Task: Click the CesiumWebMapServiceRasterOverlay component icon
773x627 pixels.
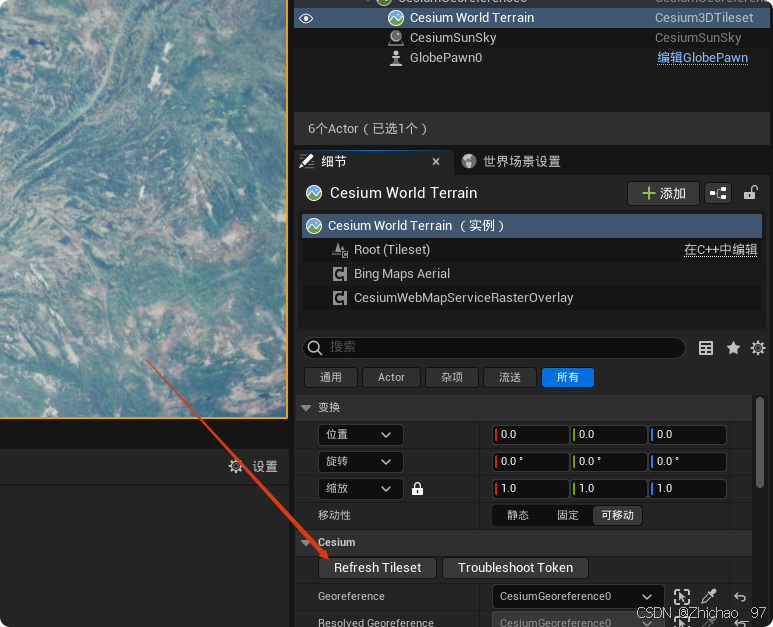Action: coord(340,298)
